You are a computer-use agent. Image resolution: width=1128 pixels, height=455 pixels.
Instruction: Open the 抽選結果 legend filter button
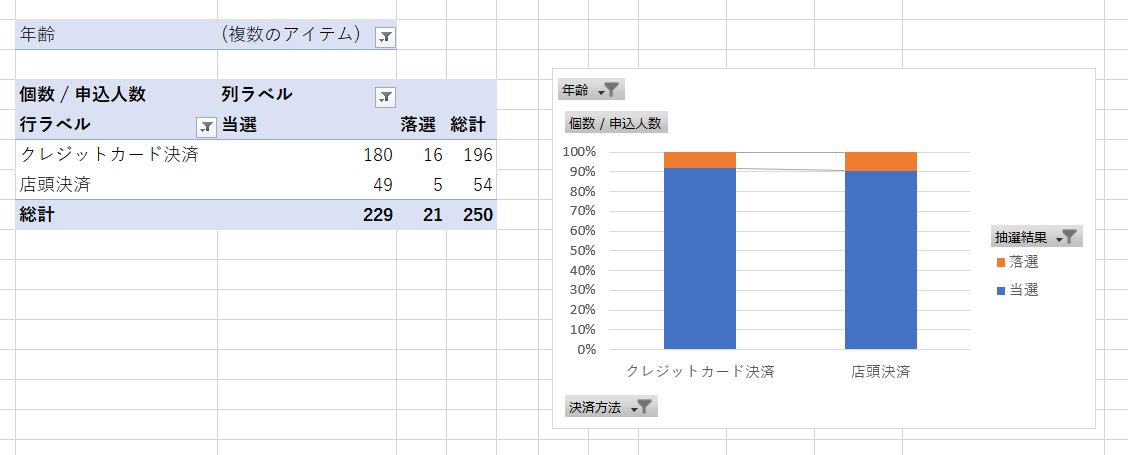pyautogui.click(x=1037, y=237)
